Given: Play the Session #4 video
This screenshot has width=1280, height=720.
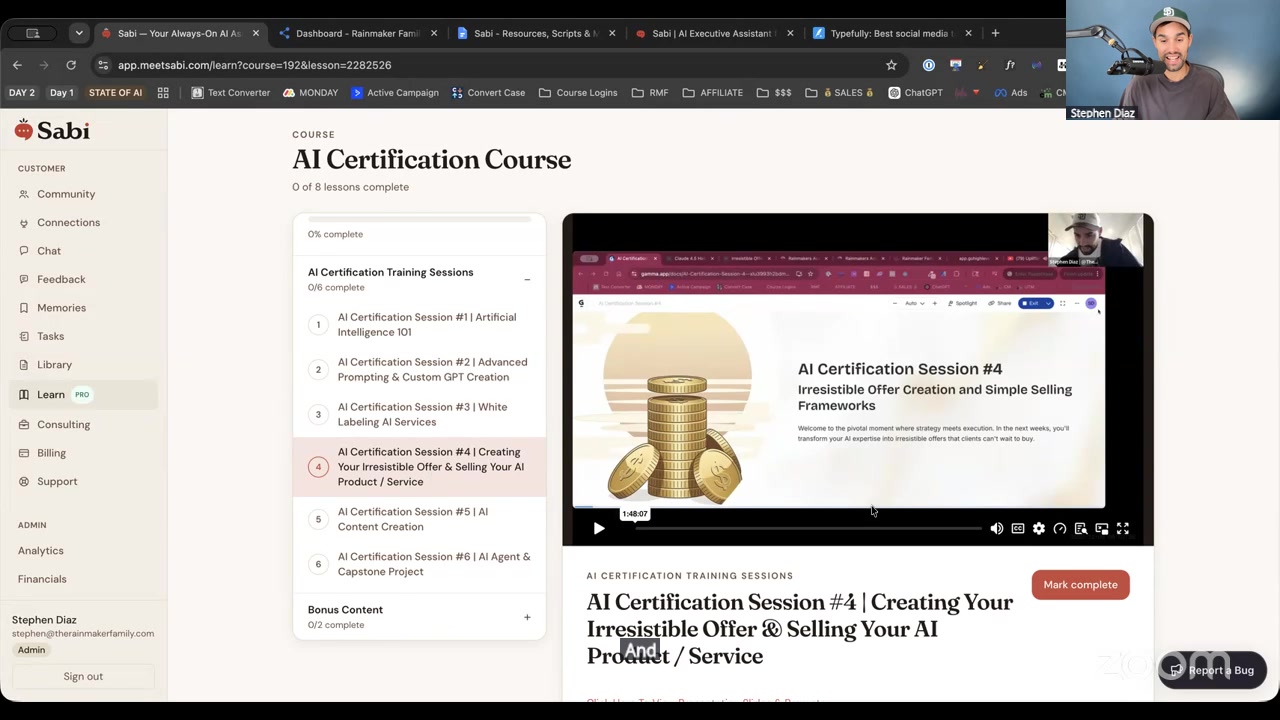Looking at the screenshot, I should [x=599, y=529].
